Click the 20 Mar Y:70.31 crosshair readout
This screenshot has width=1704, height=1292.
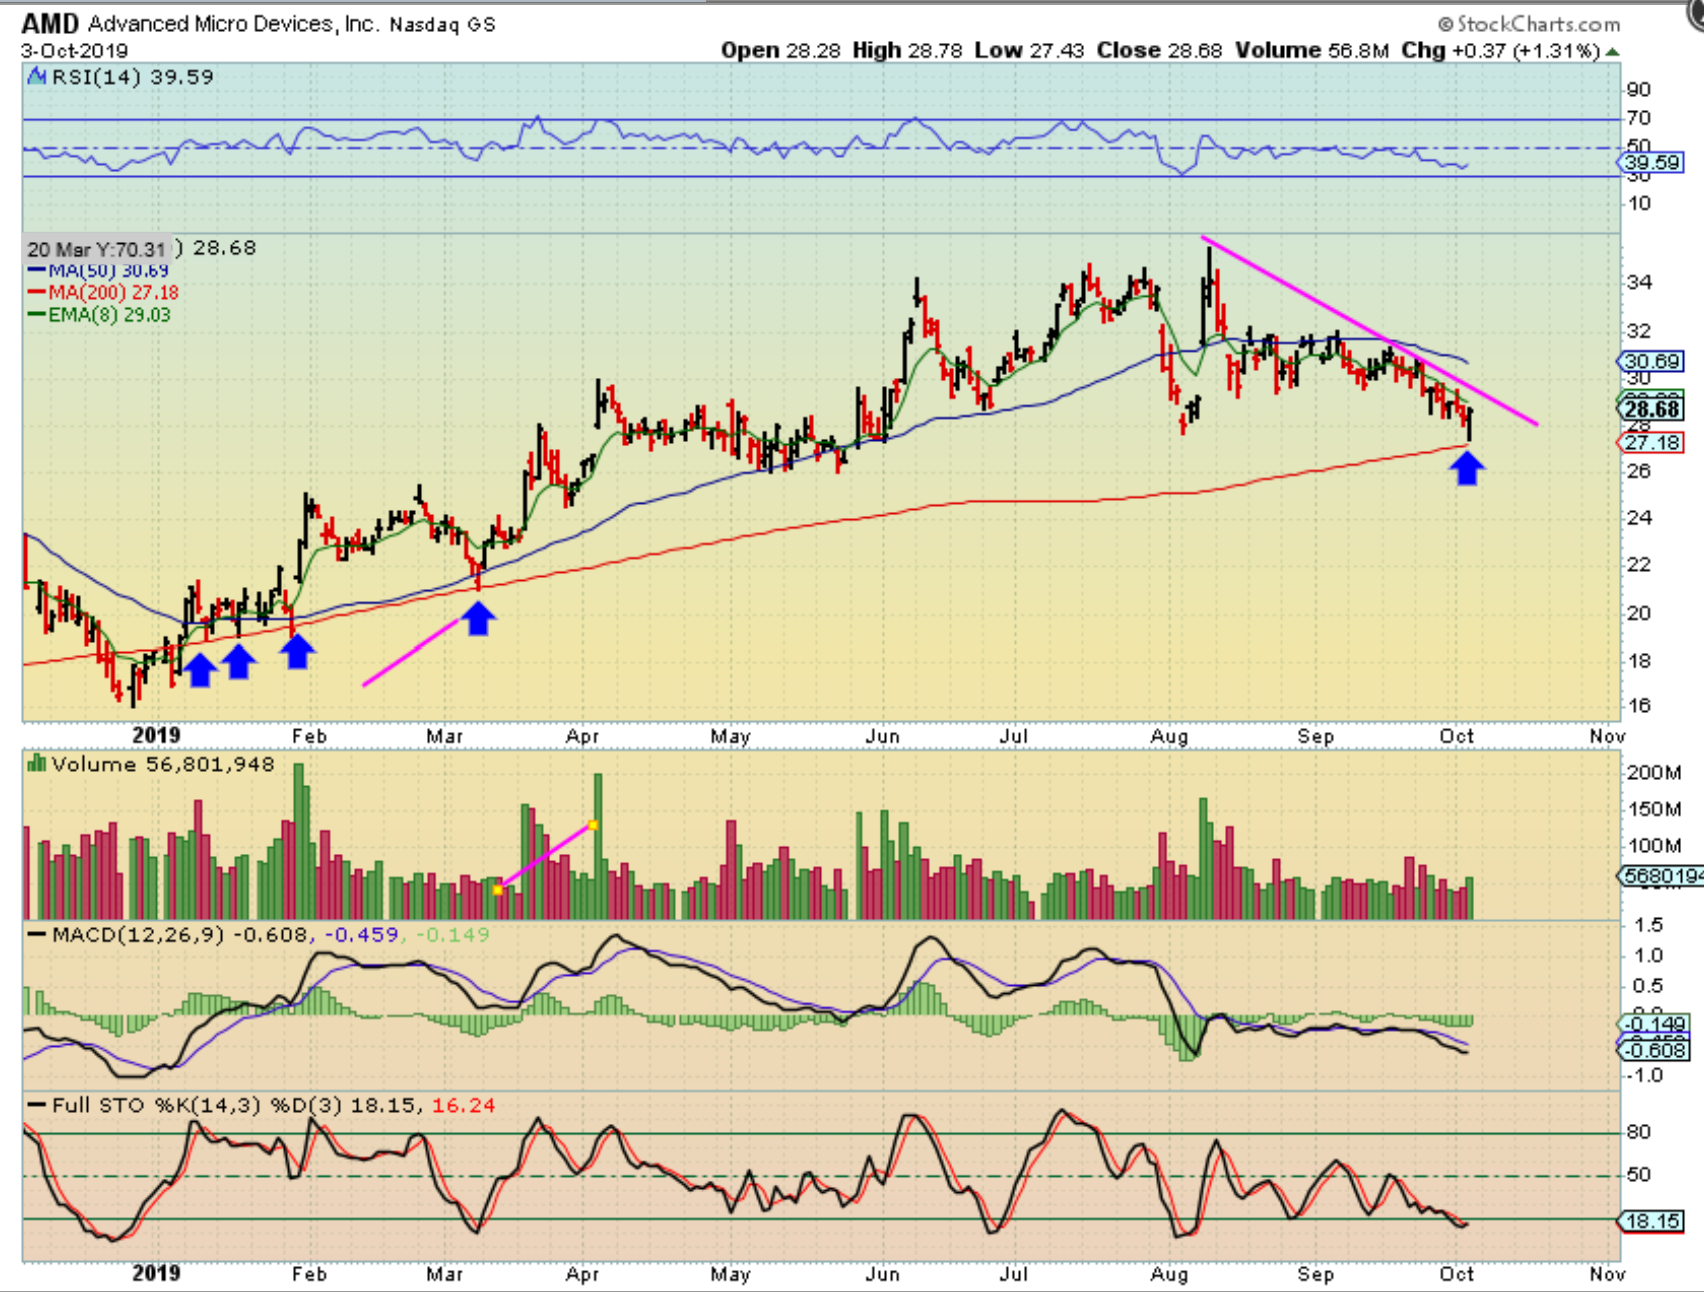(x=97, y=249)
